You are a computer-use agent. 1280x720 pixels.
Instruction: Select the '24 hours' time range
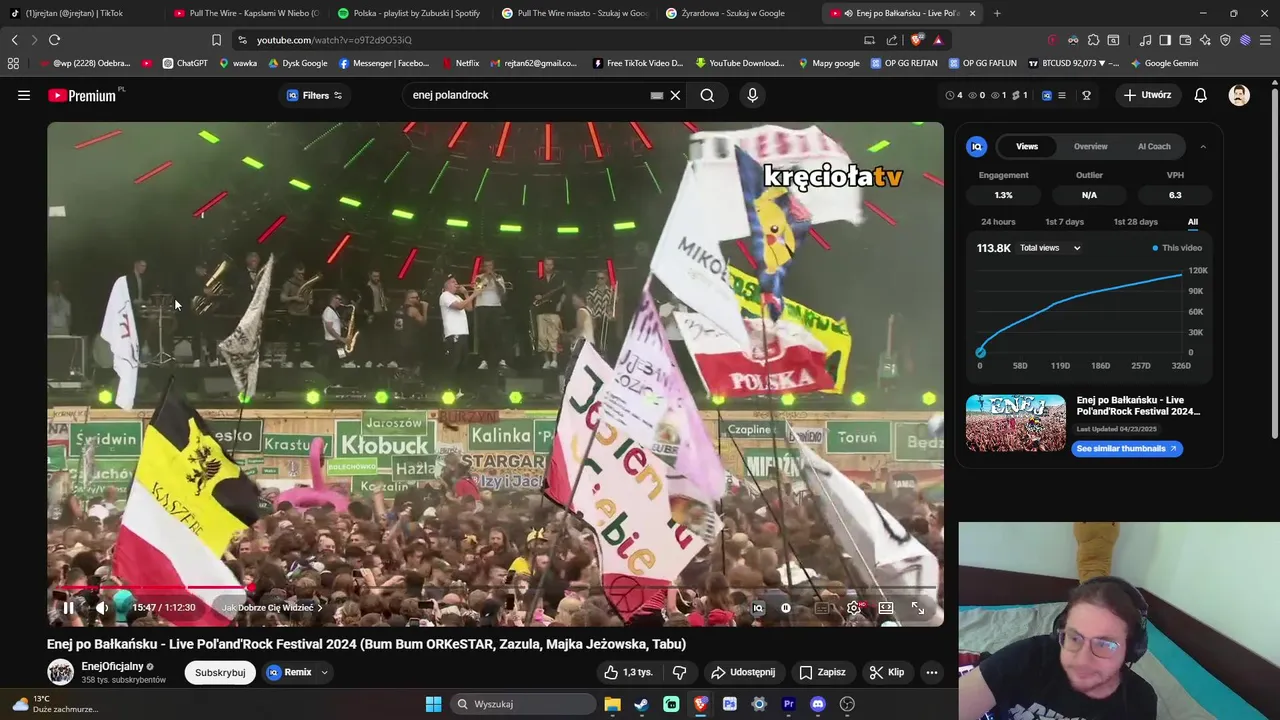point(998,222)
